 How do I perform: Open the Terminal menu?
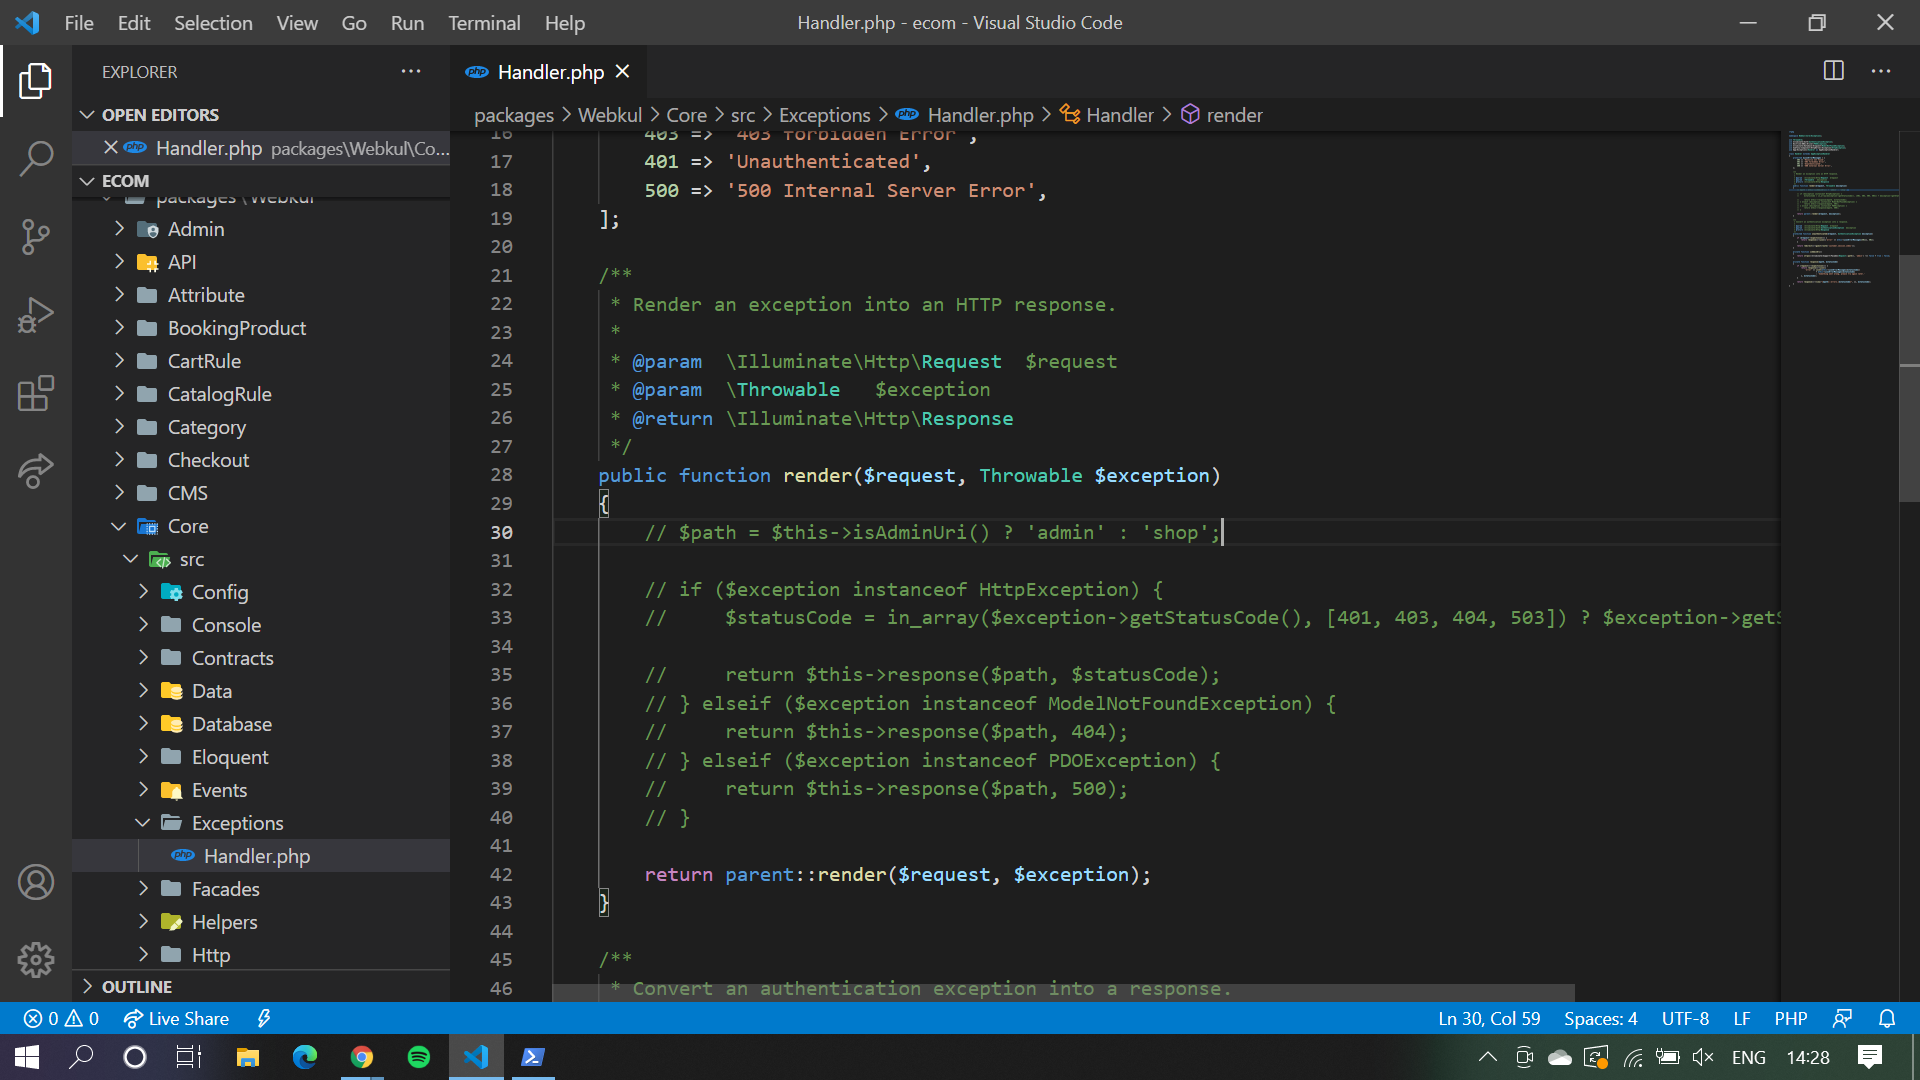point(484,22)
